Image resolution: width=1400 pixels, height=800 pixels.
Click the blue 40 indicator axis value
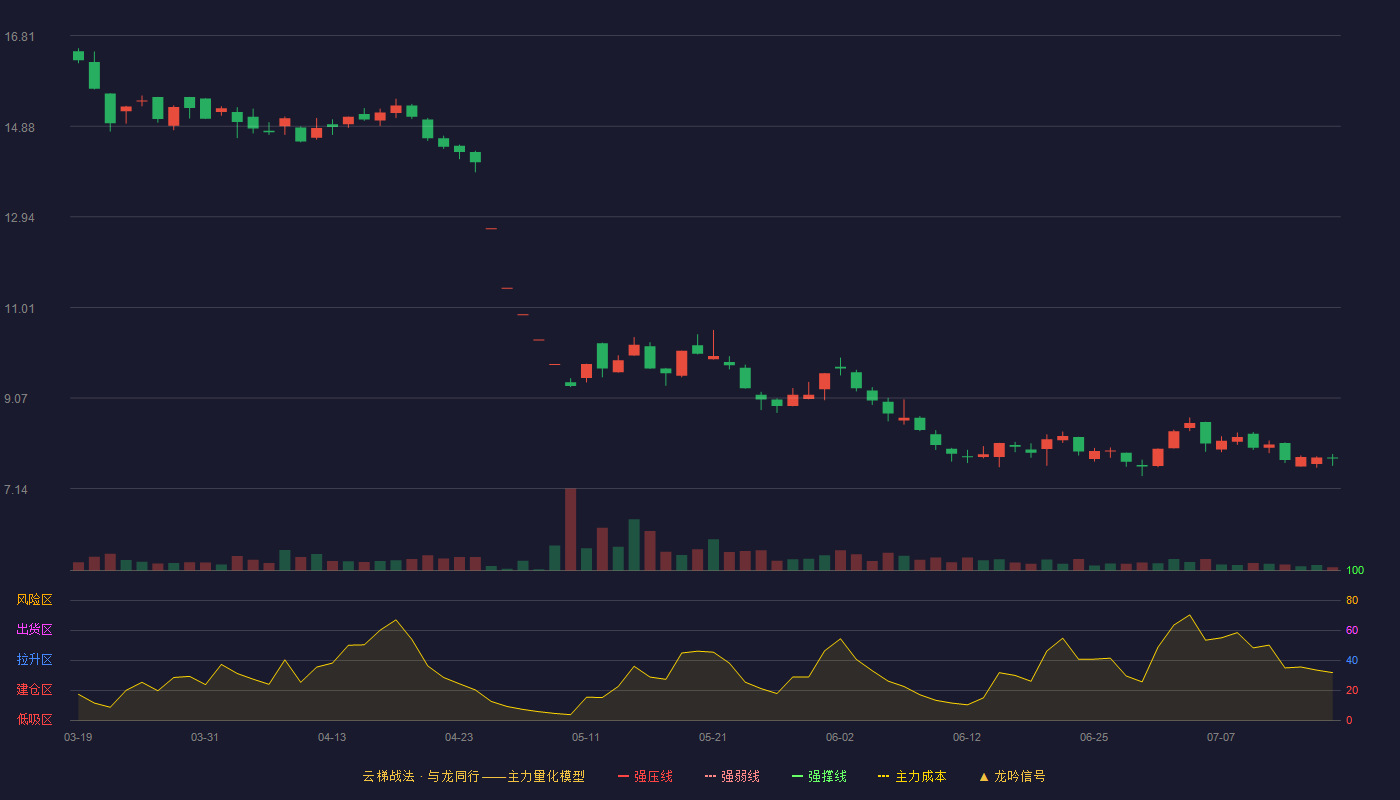(1352, 660)
